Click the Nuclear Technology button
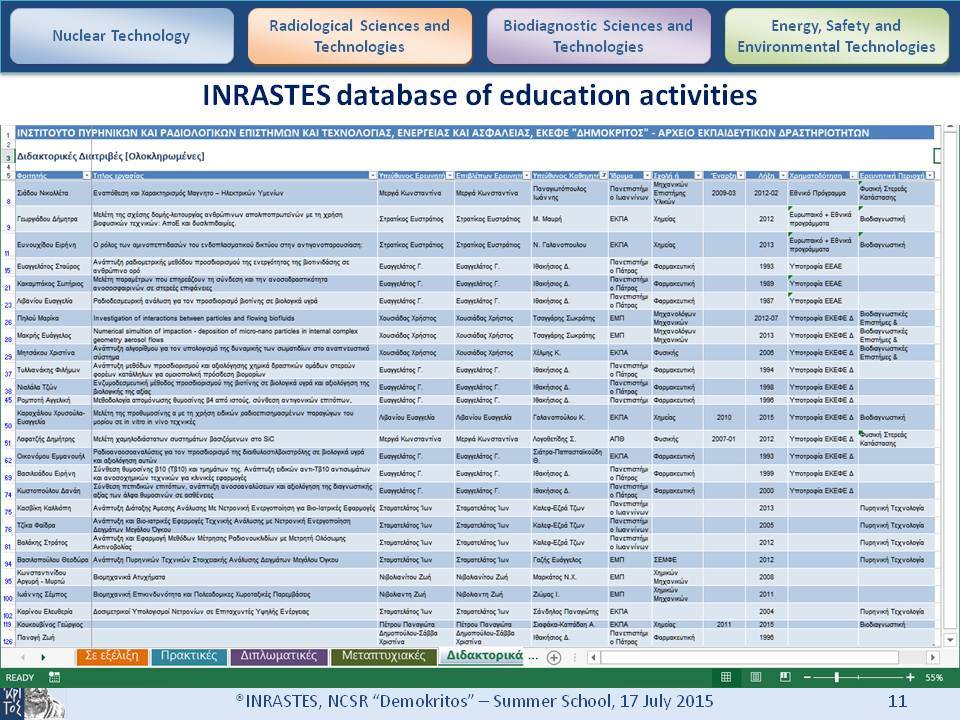 pos(122,36)
